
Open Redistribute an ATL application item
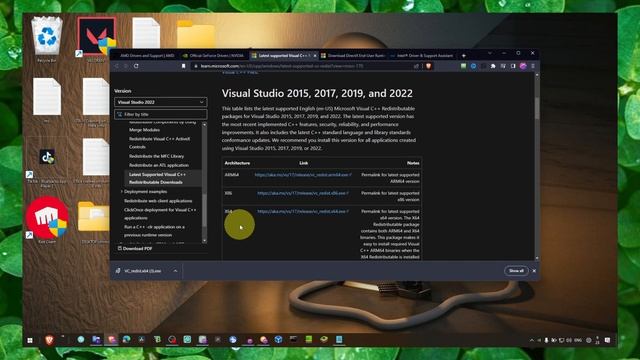pyautogui.click(x=159, y=165)
